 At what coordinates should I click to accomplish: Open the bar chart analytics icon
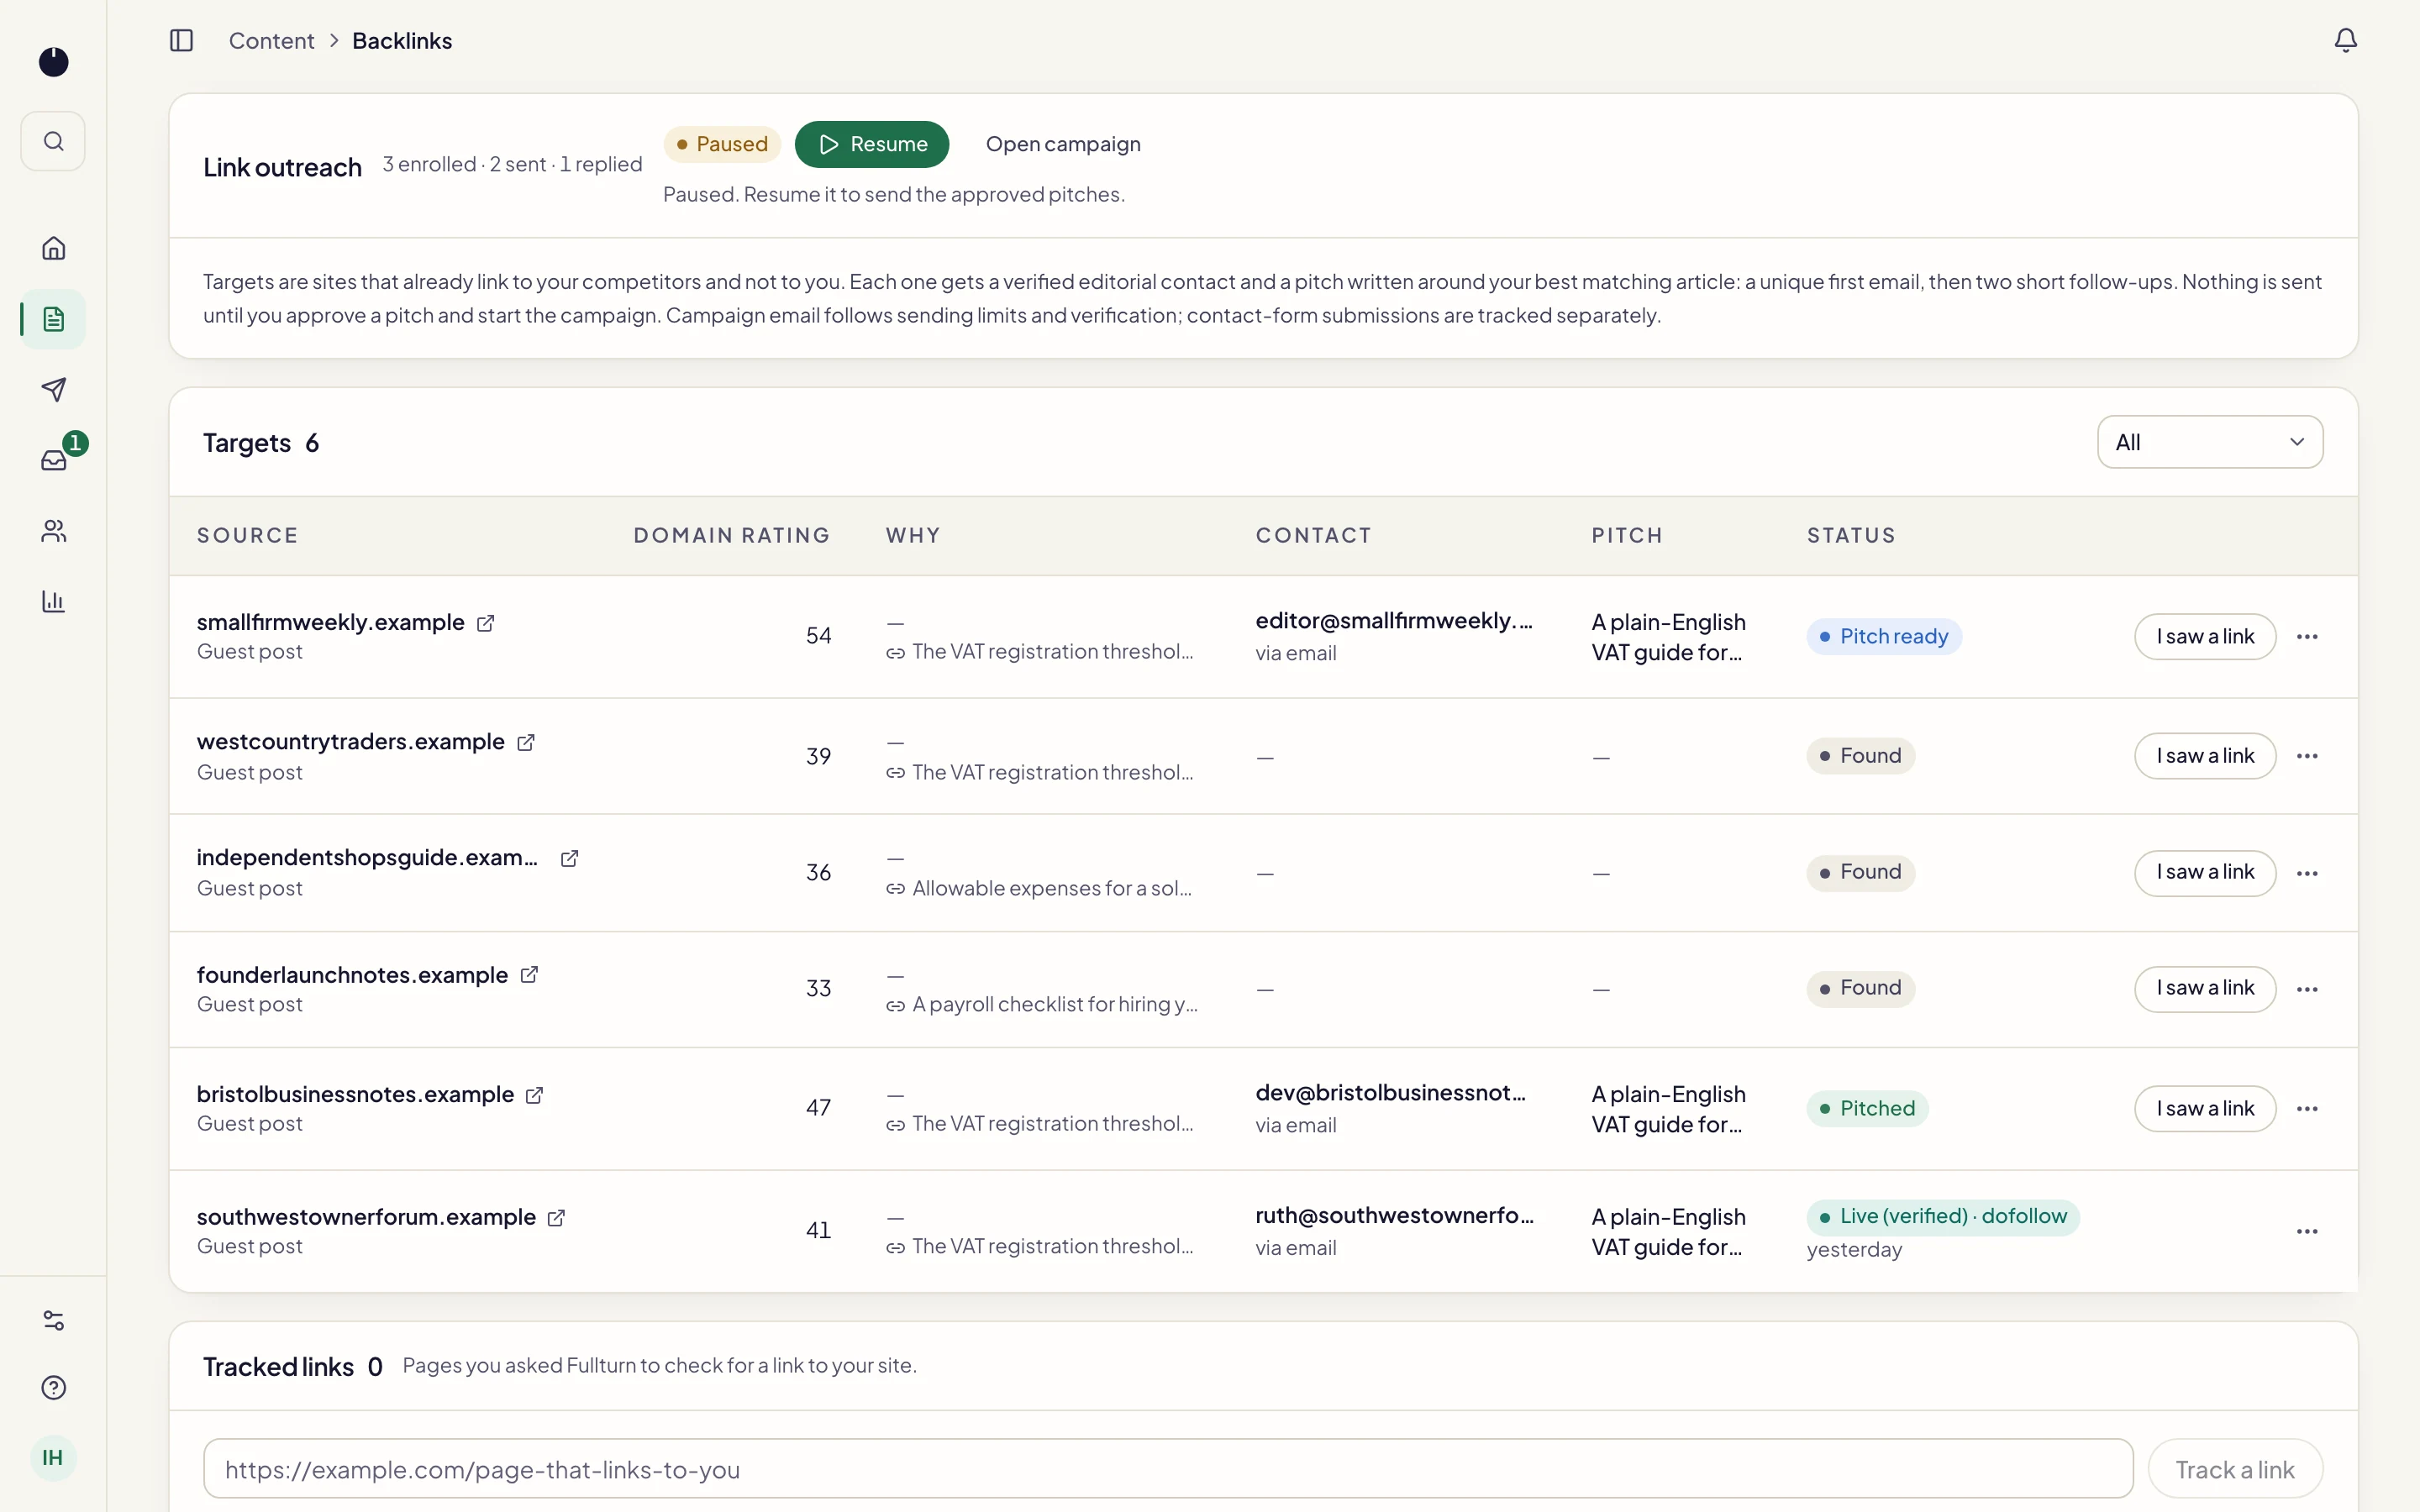53,601
